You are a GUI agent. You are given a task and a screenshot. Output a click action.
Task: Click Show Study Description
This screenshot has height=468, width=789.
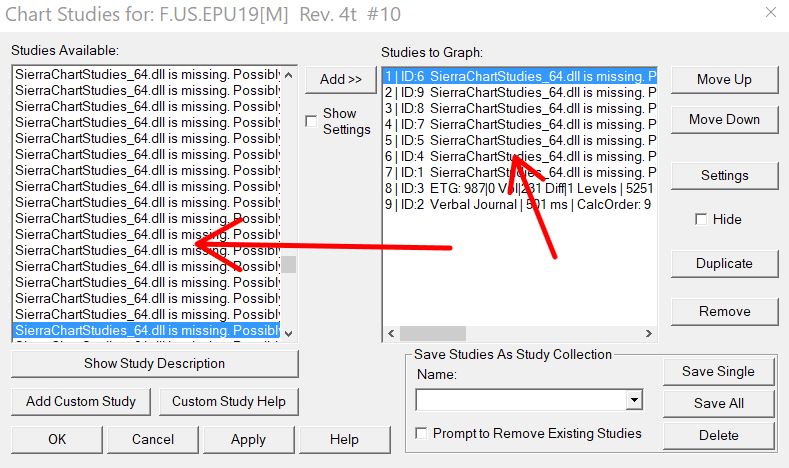click(x=154, y=363)
